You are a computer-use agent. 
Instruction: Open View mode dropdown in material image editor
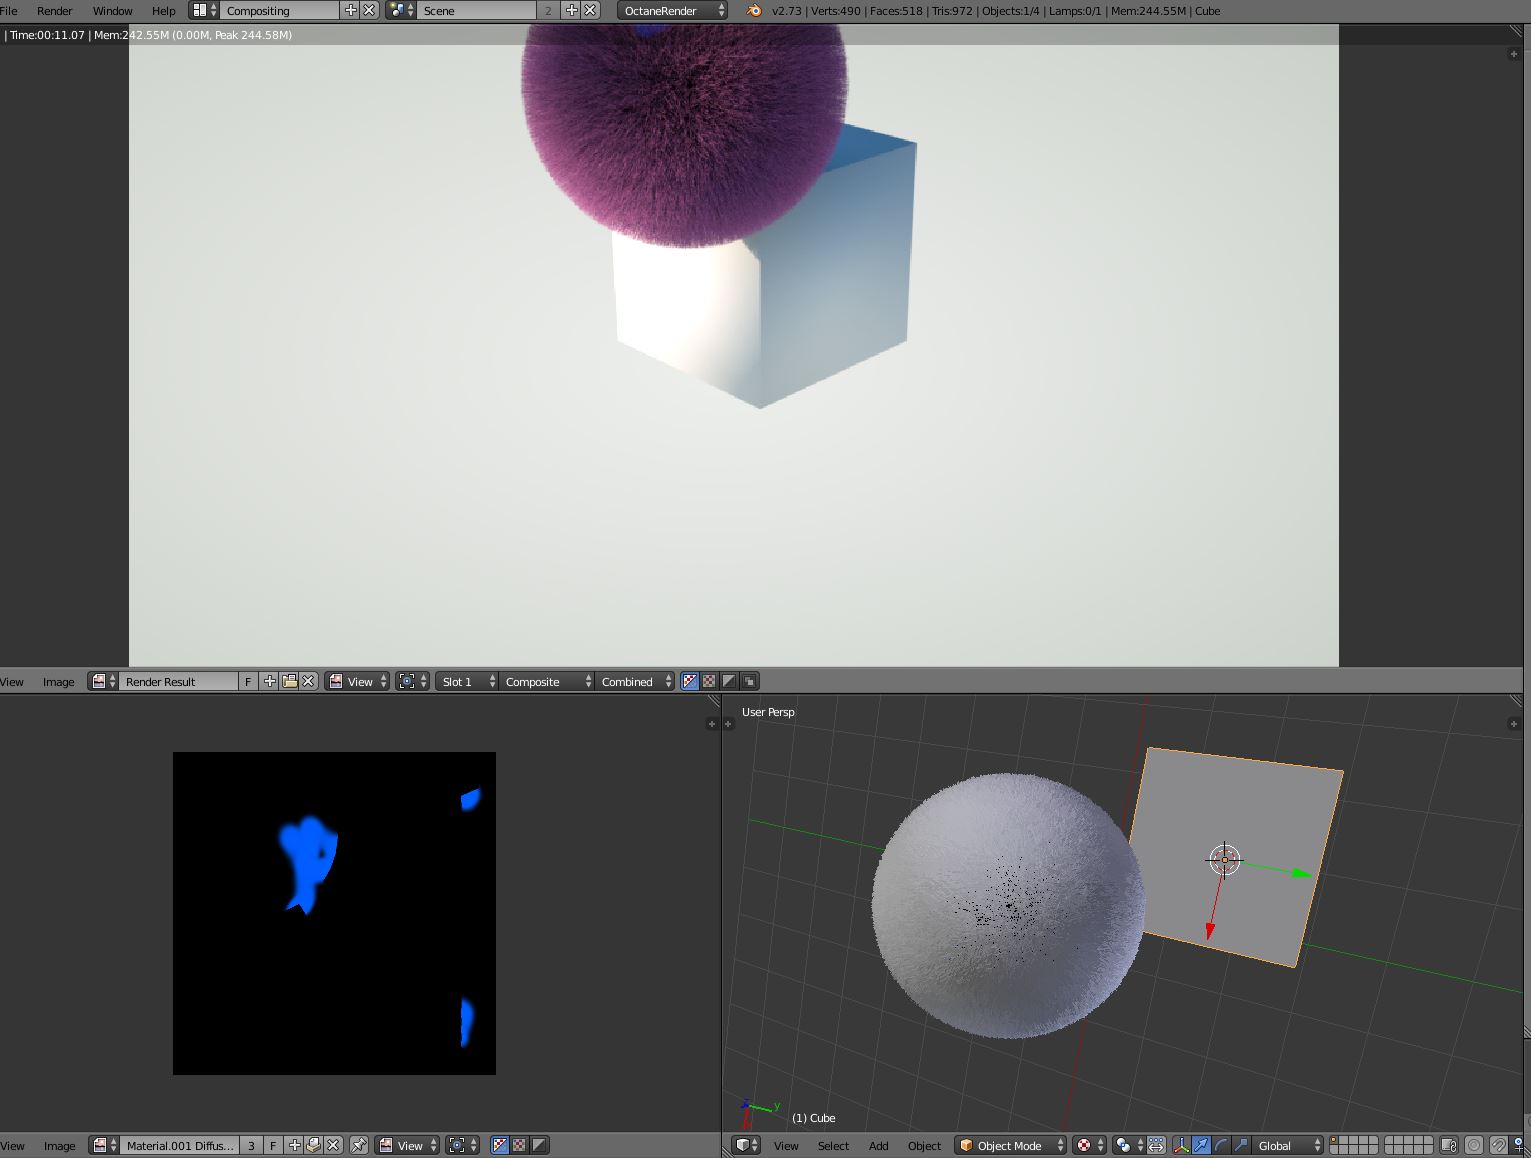408,1145
